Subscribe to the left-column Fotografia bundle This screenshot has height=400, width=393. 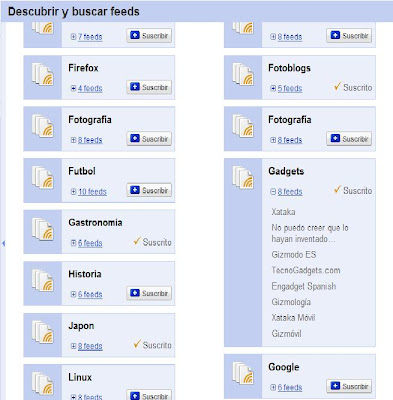(x=149, y=139)
